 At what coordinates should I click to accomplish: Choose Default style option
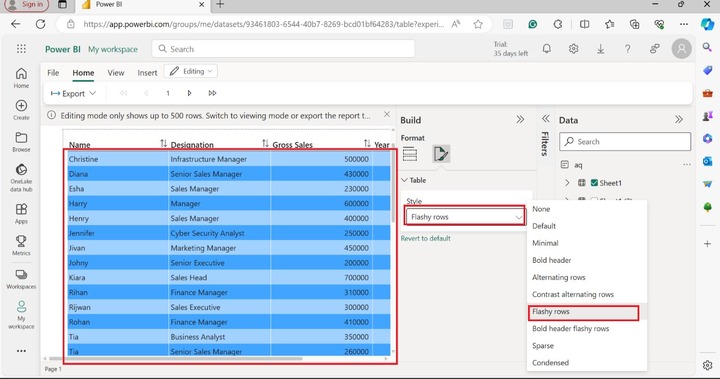point(587,226)
